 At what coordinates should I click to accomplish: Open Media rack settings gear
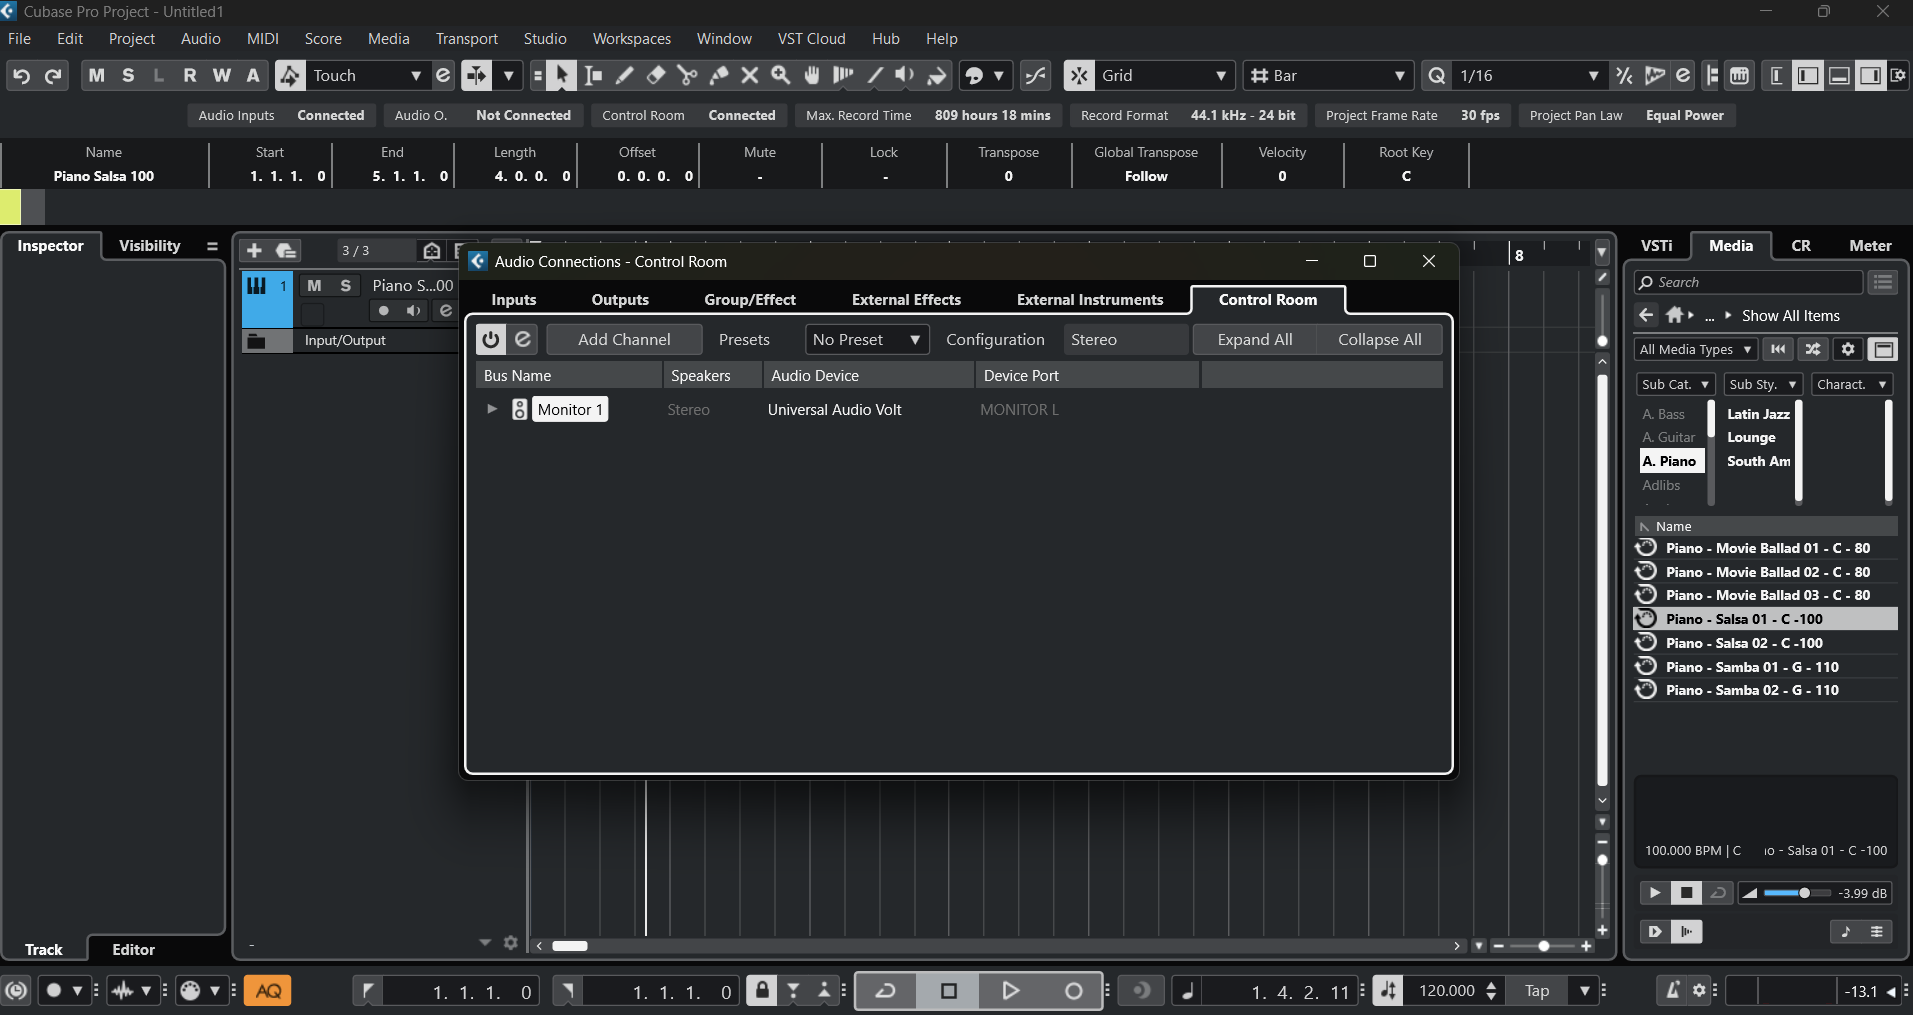[1848, 349]
